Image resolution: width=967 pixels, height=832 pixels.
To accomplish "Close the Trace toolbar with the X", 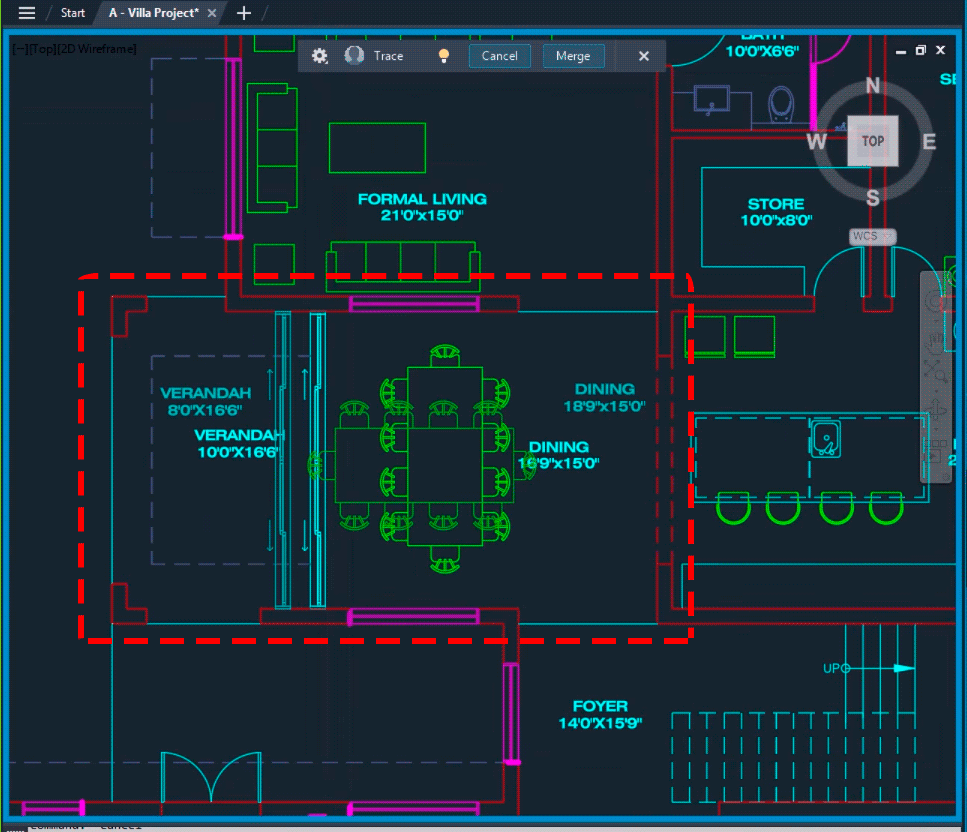I will coord(643,56).
